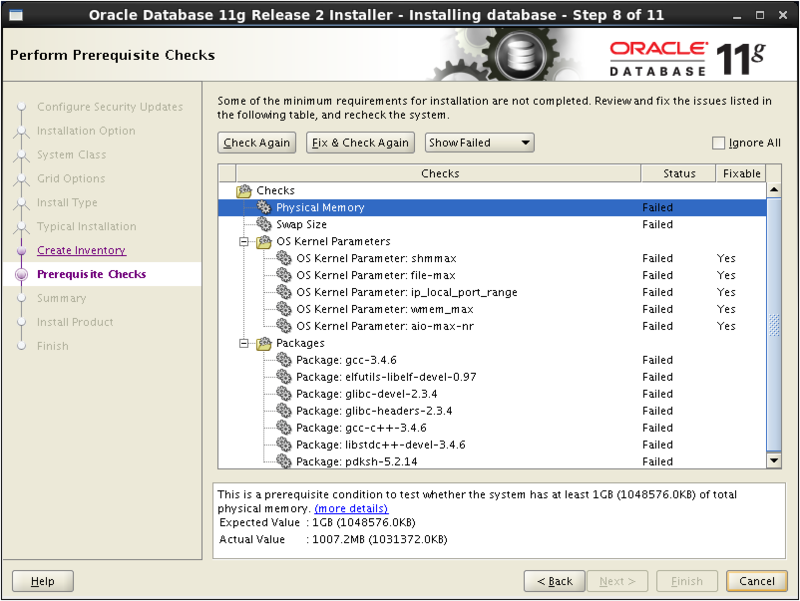The height and width of the screenshot is (601, 800).
Task: Sort by the Status column header
Action: 679,173
